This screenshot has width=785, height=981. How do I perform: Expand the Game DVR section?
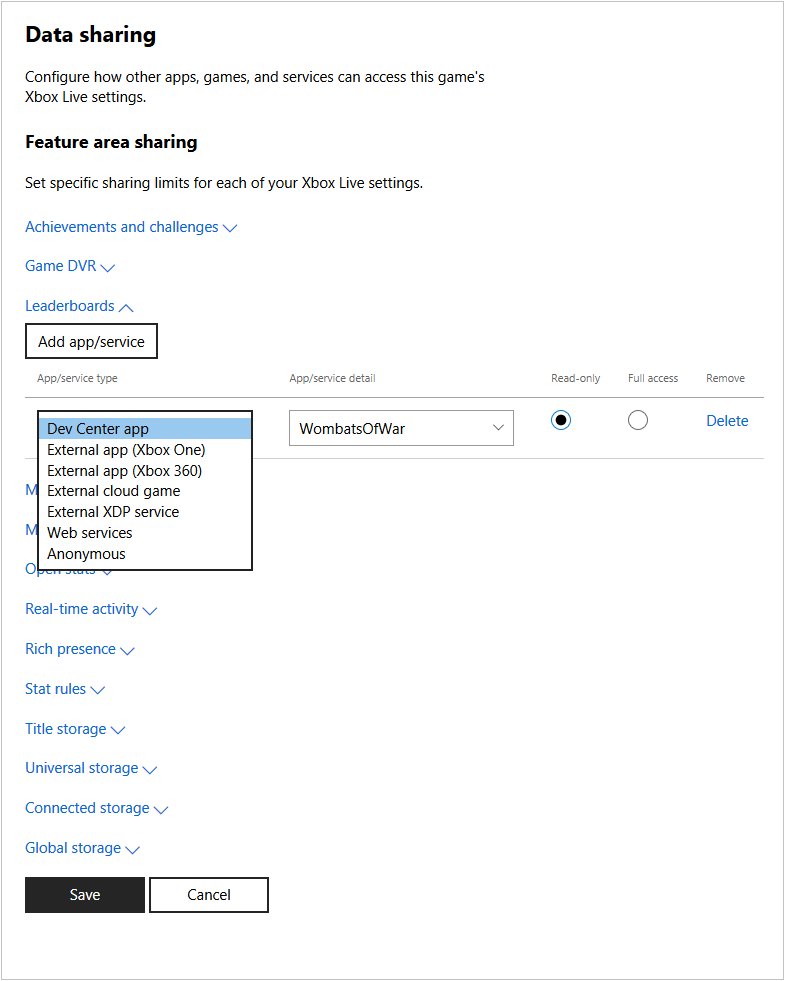70,267
